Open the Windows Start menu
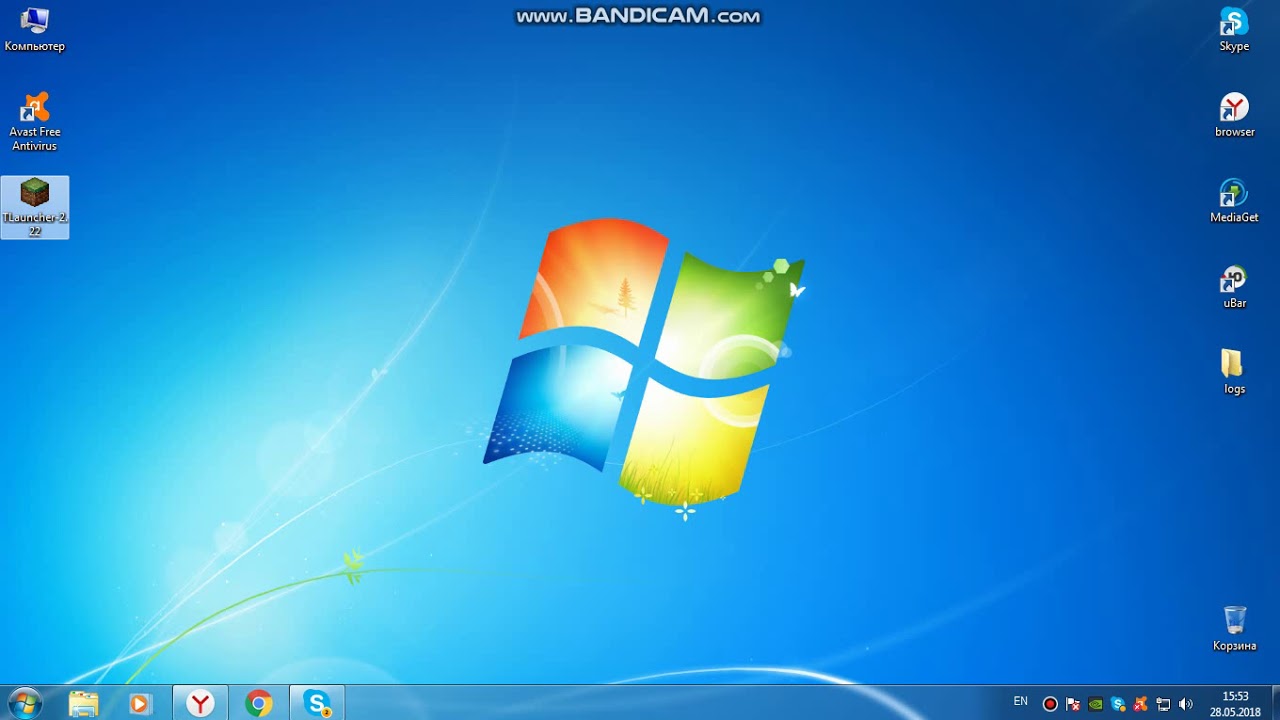Viewport: 1280px width, 720px height. coord(24,703)
